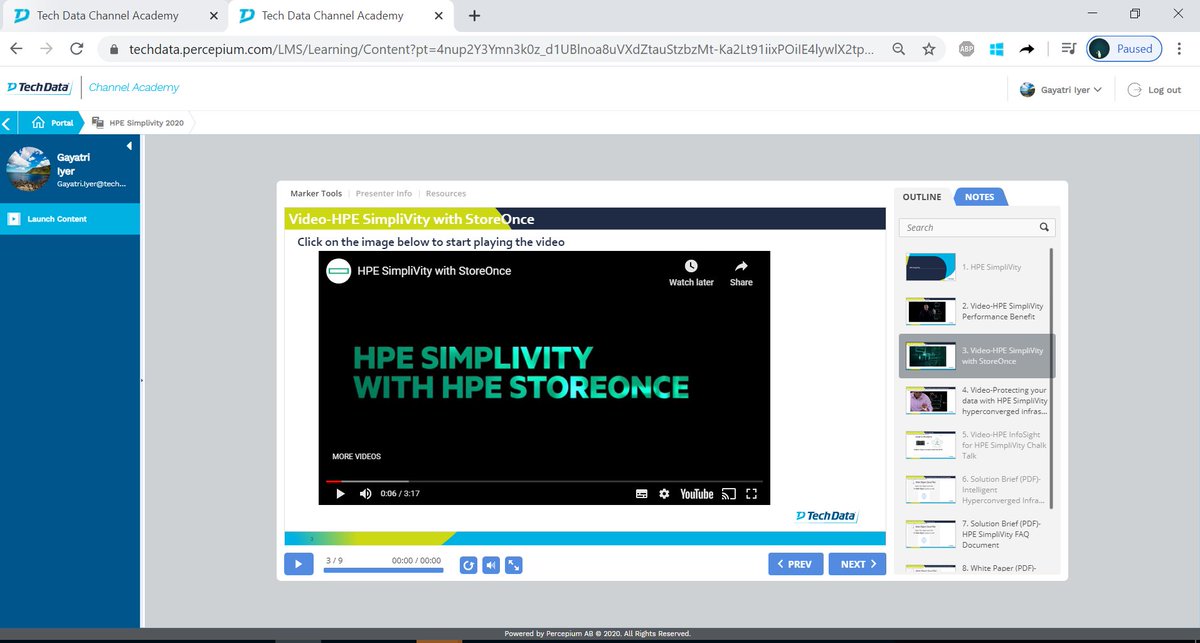Play the YouTube video
Viewport: 1200px width, 643px height.
tap(340, 494)
